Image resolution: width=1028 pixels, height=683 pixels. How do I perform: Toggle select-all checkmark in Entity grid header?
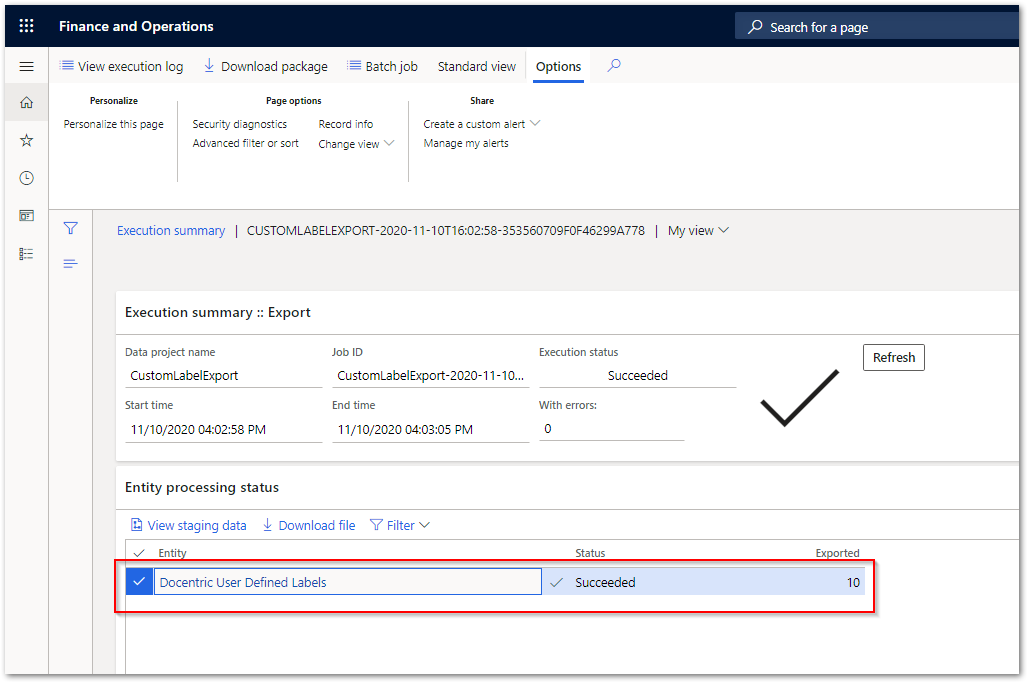click(x=138, y=553)
